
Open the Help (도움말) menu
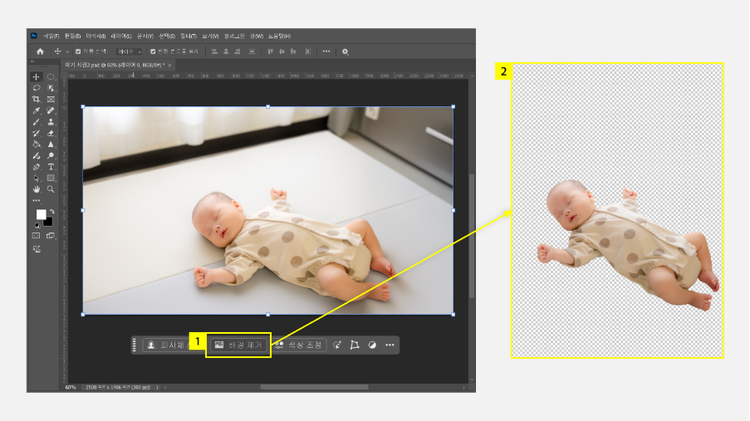point(279,36)
